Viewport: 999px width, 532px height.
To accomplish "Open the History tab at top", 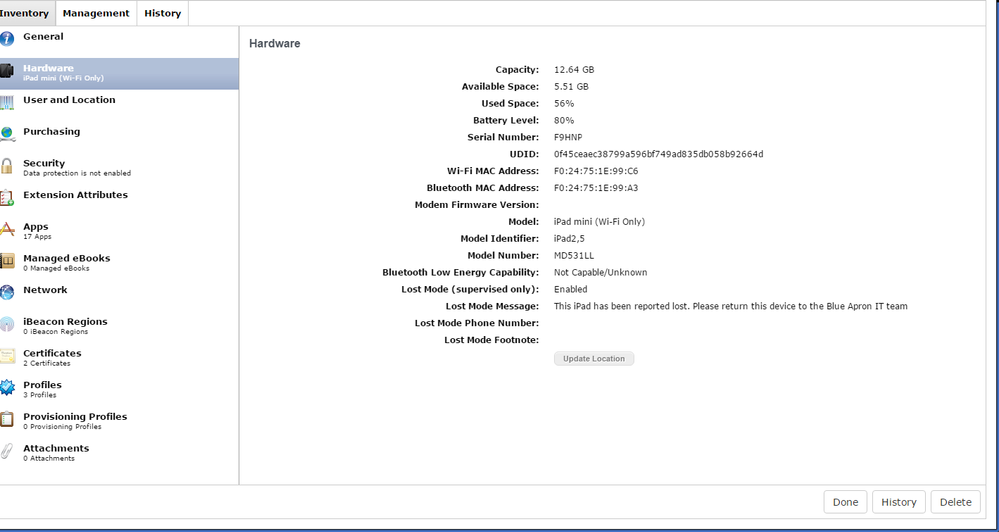I will click(162, 13).
